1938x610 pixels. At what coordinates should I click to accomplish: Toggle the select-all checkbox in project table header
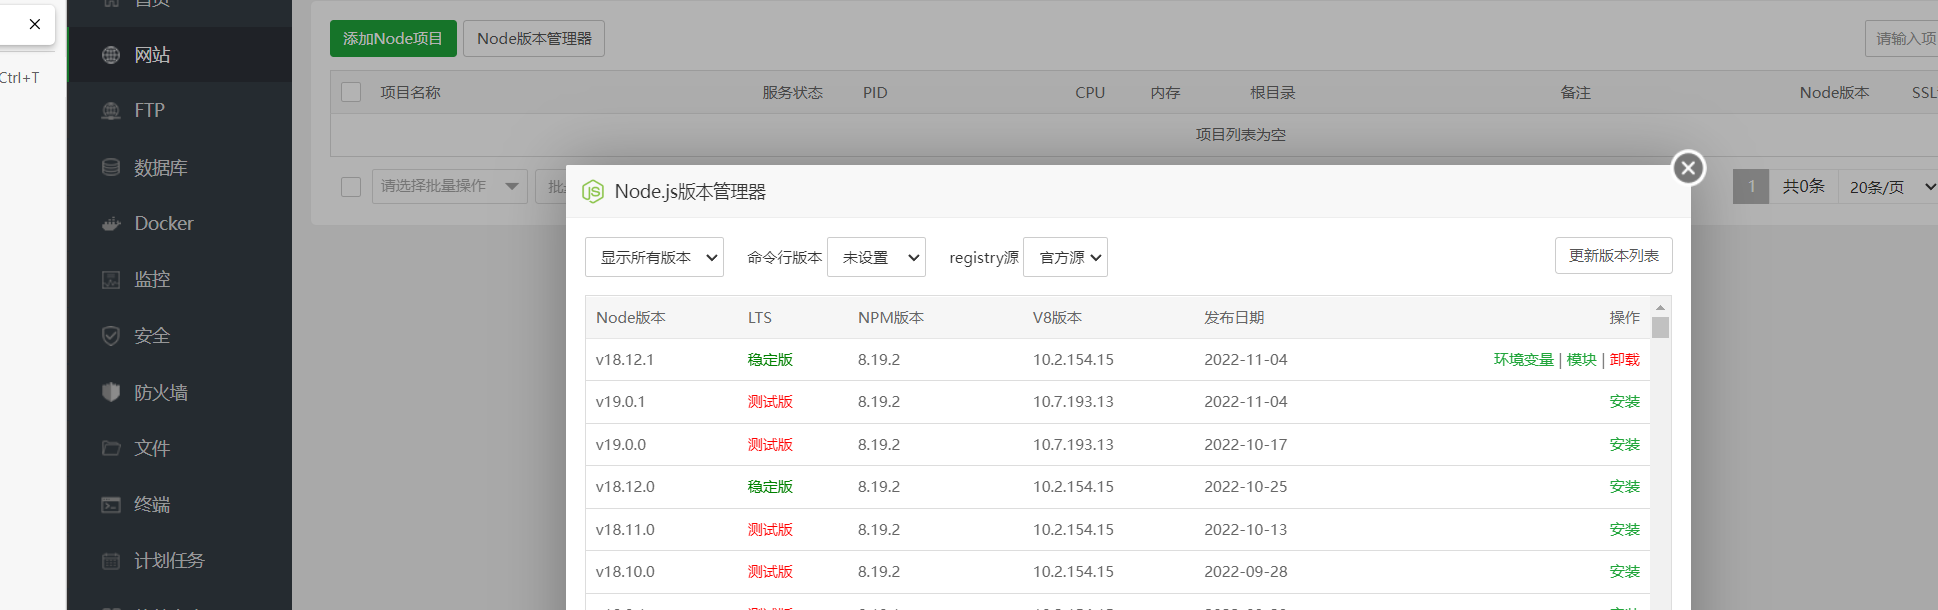coord(351,92)
